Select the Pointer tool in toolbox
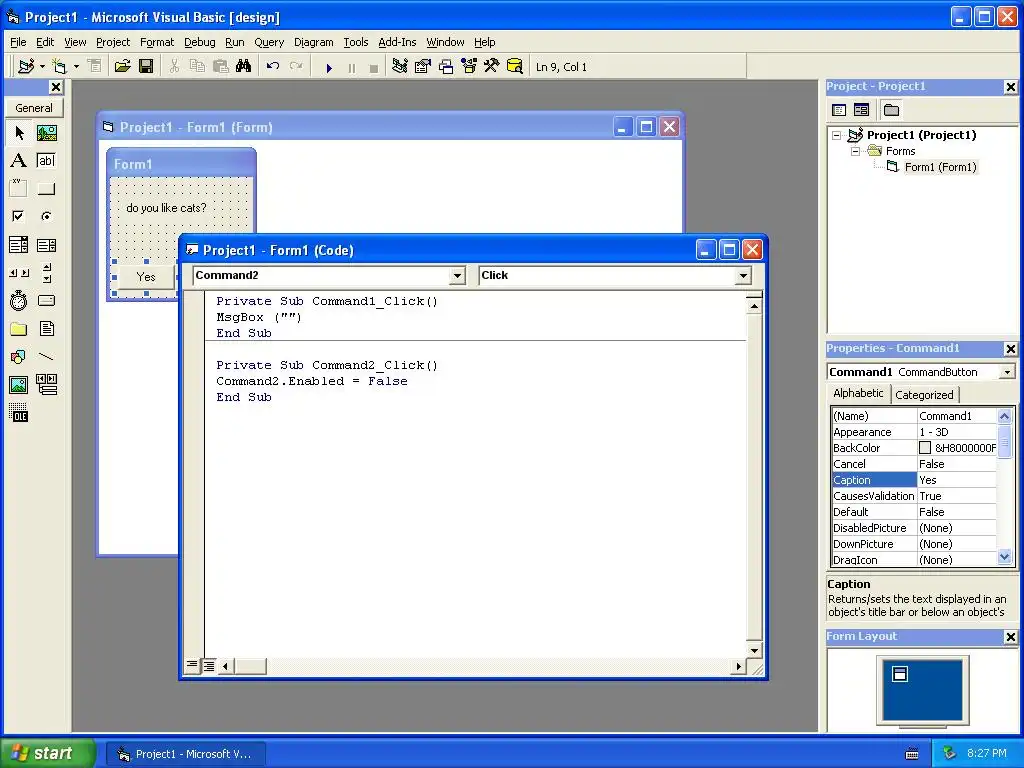 (19, 133)
